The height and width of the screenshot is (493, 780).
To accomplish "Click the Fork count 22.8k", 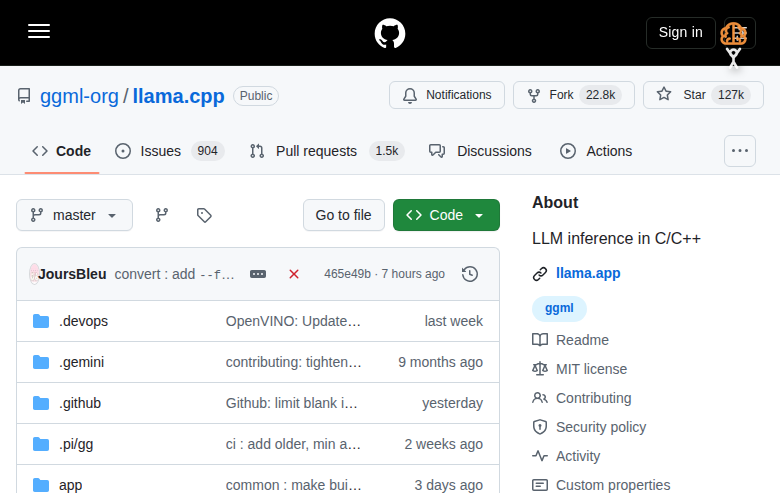I will [600, 95].
